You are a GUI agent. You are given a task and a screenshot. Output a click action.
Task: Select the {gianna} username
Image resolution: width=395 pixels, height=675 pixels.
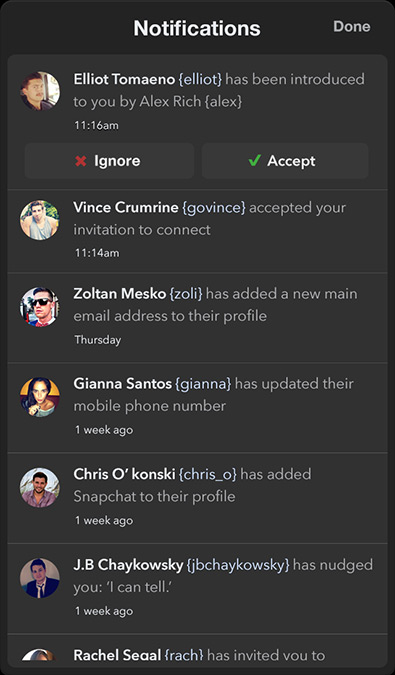click(x=203, y=384)
